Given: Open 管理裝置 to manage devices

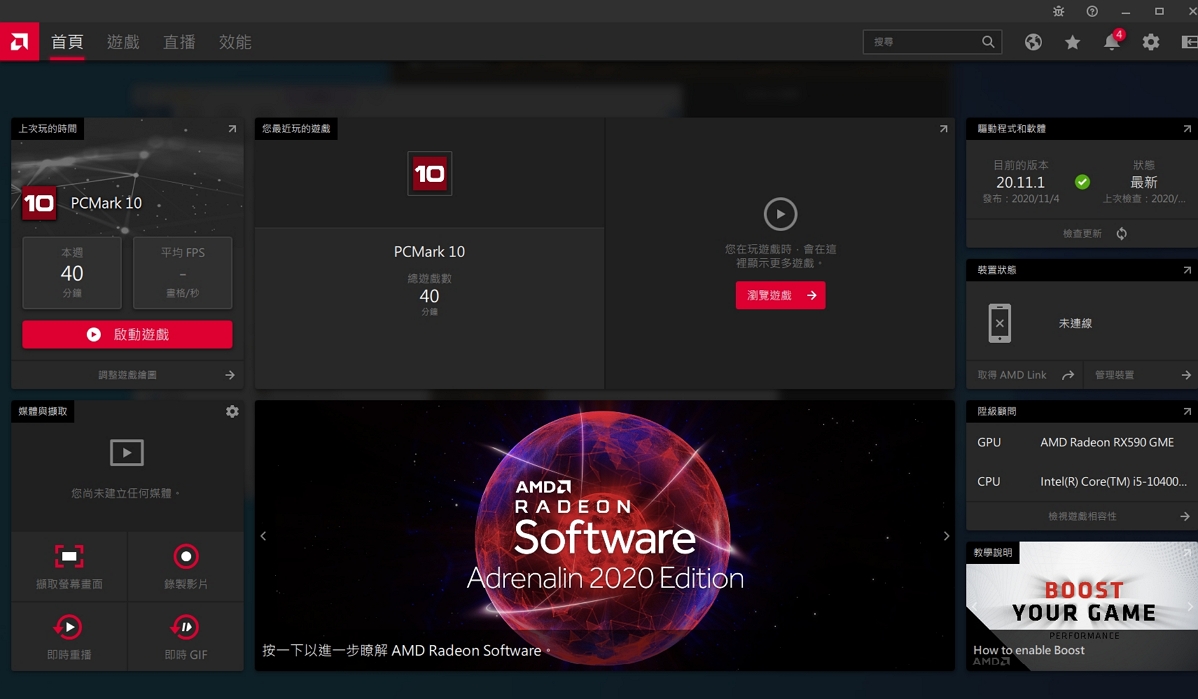Looking at the screenshot, I should [1114, 375].
